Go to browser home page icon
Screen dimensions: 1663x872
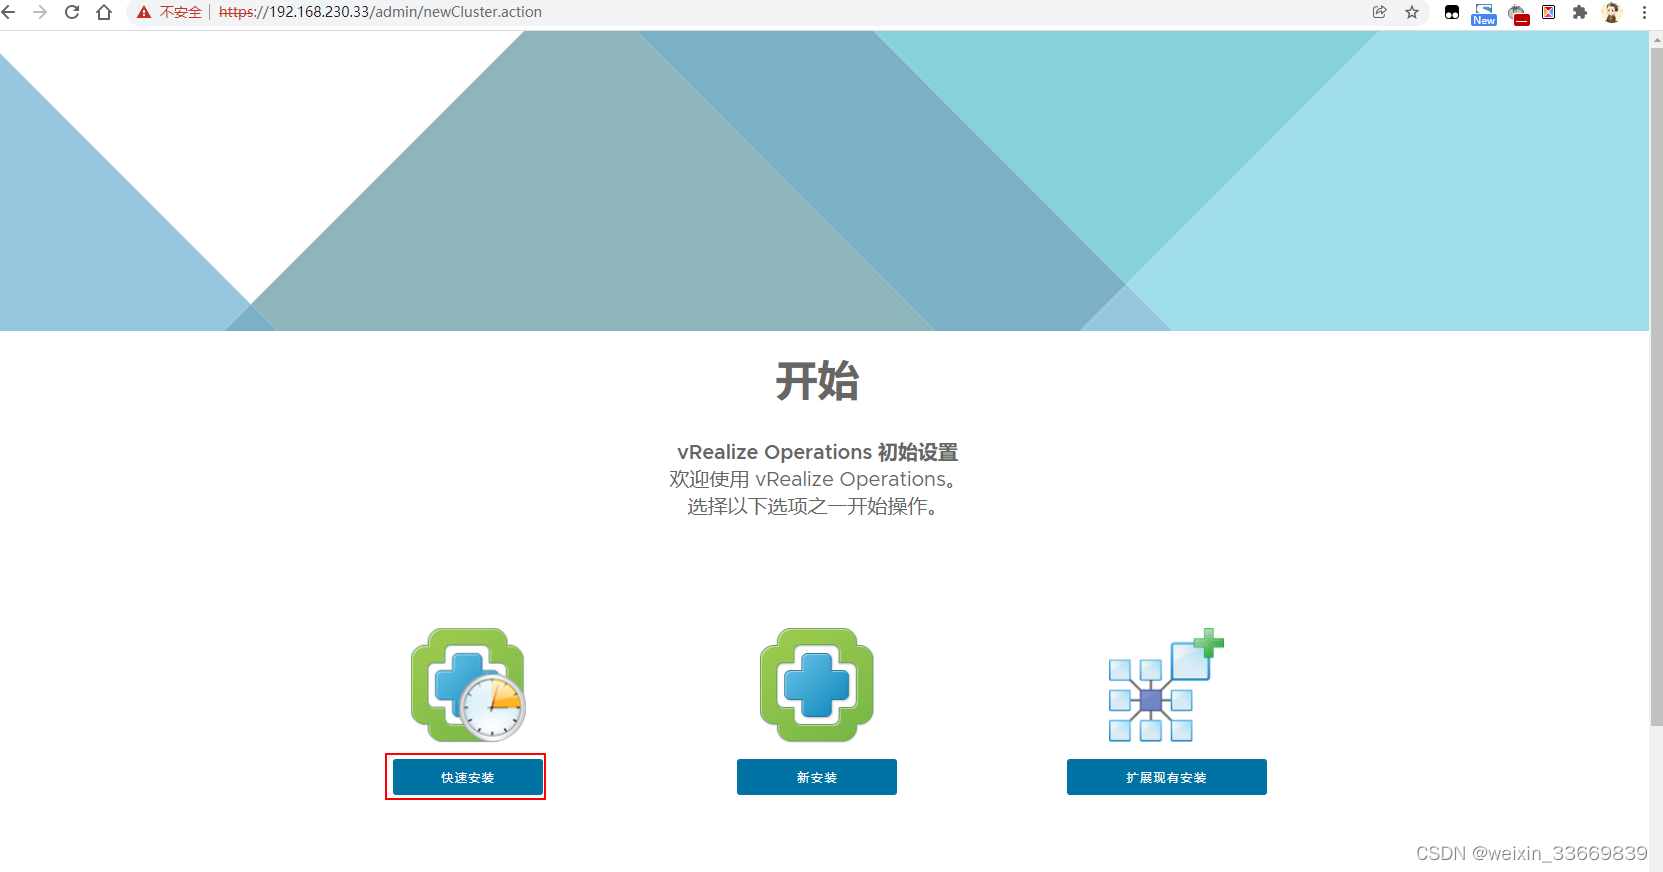click(x=104, y=12)
